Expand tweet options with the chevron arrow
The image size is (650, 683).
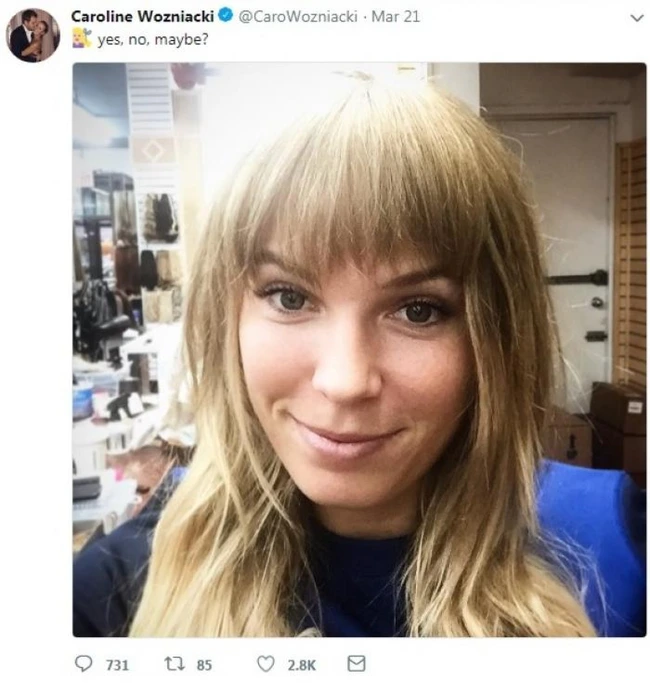click(x=637, y=18)
